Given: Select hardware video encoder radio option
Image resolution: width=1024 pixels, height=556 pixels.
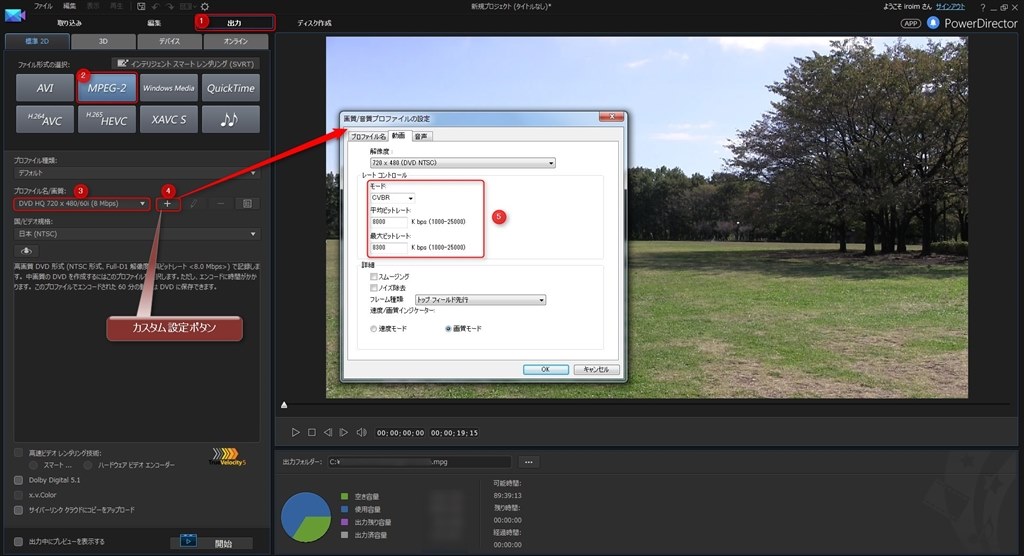Looking at the screenshot, I should 88,465.
